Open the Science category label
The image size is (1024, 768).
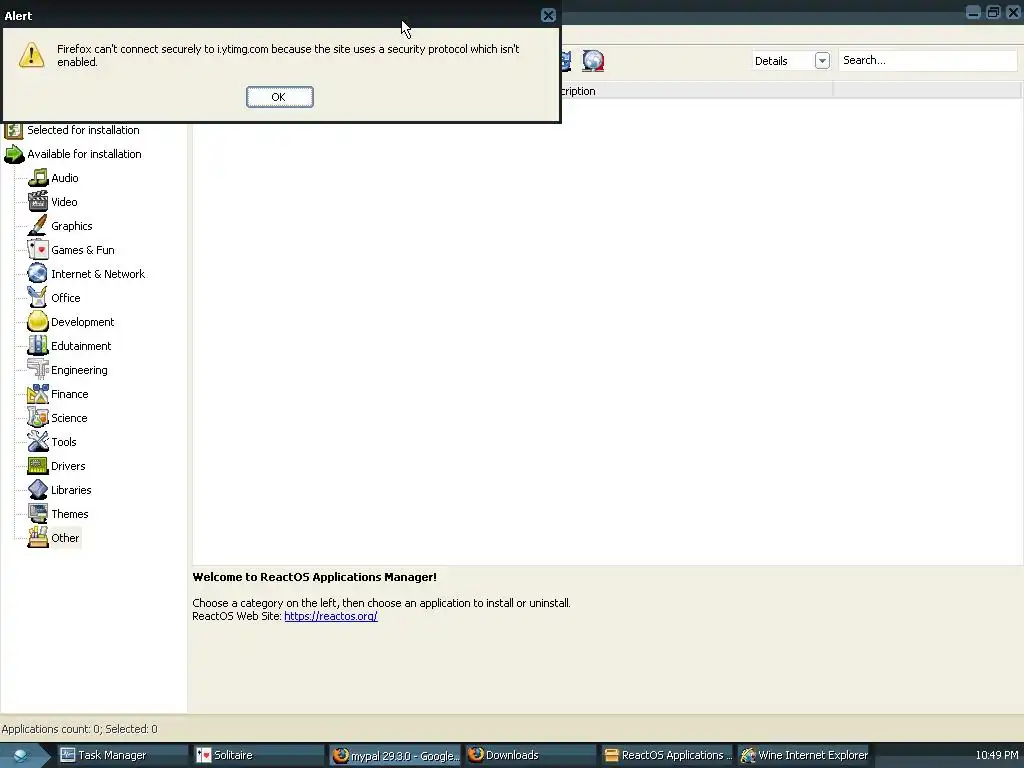pos(69,418)
